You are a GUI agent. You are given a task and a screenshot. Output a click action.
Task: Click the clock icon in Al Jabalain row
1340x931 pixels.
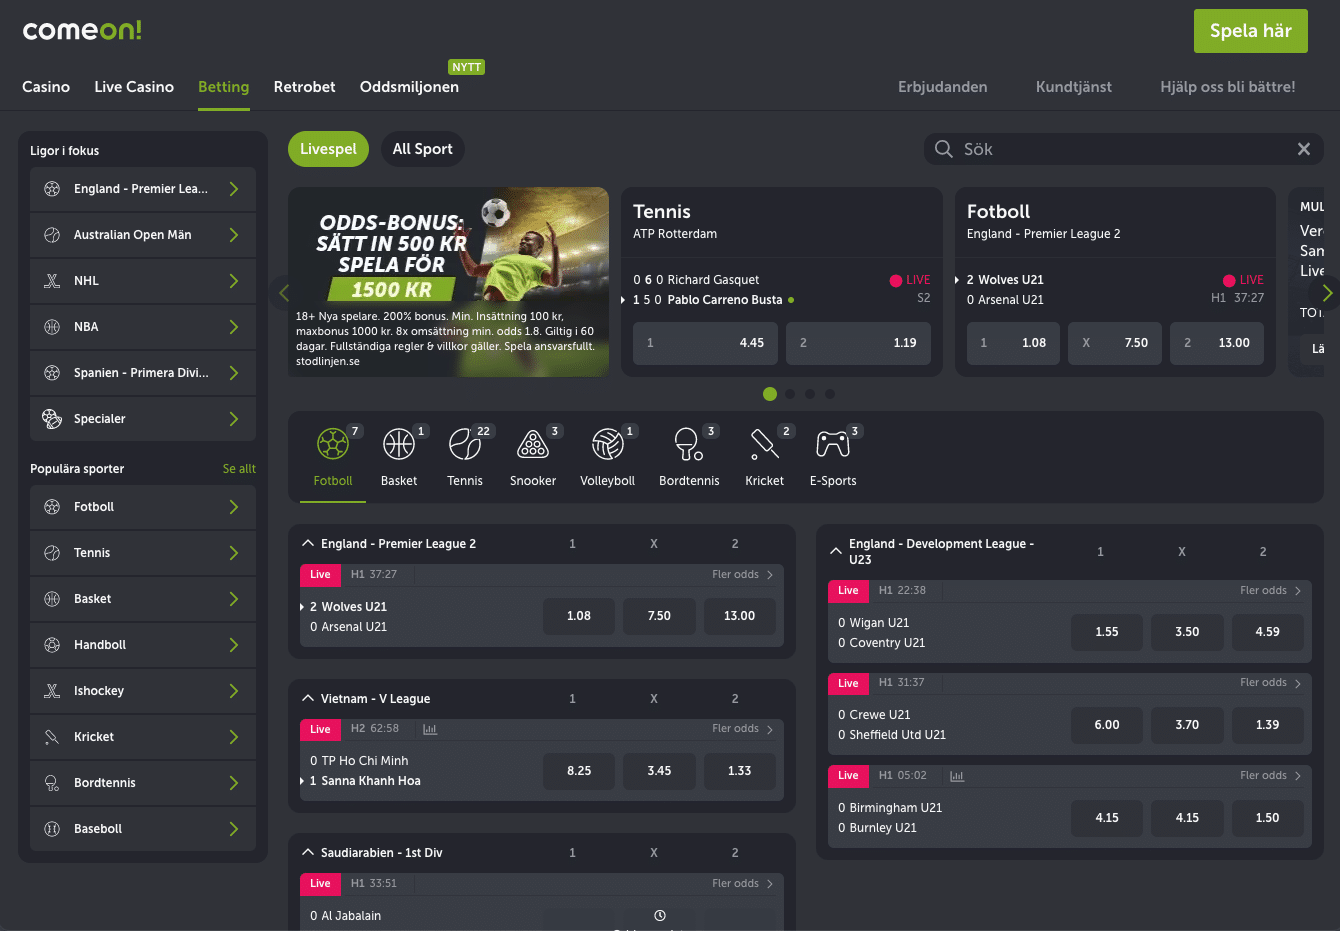tap(660, 916)
